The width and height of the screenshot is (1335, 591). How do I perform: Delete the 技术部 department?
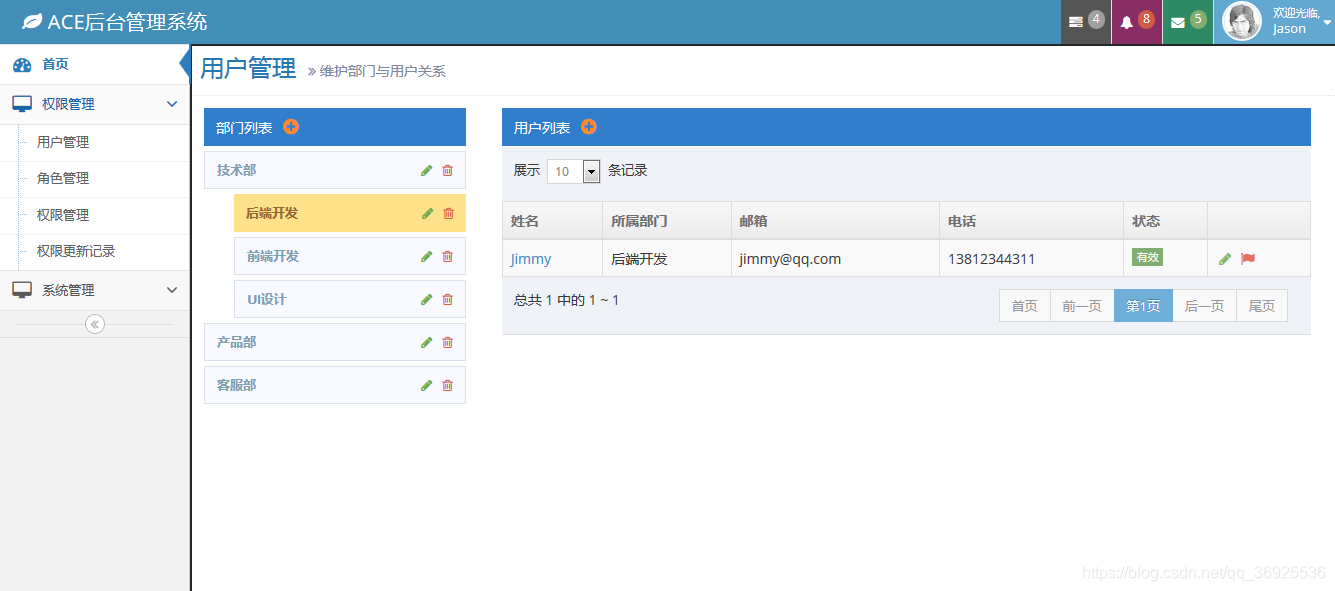[x=447, y=171]
